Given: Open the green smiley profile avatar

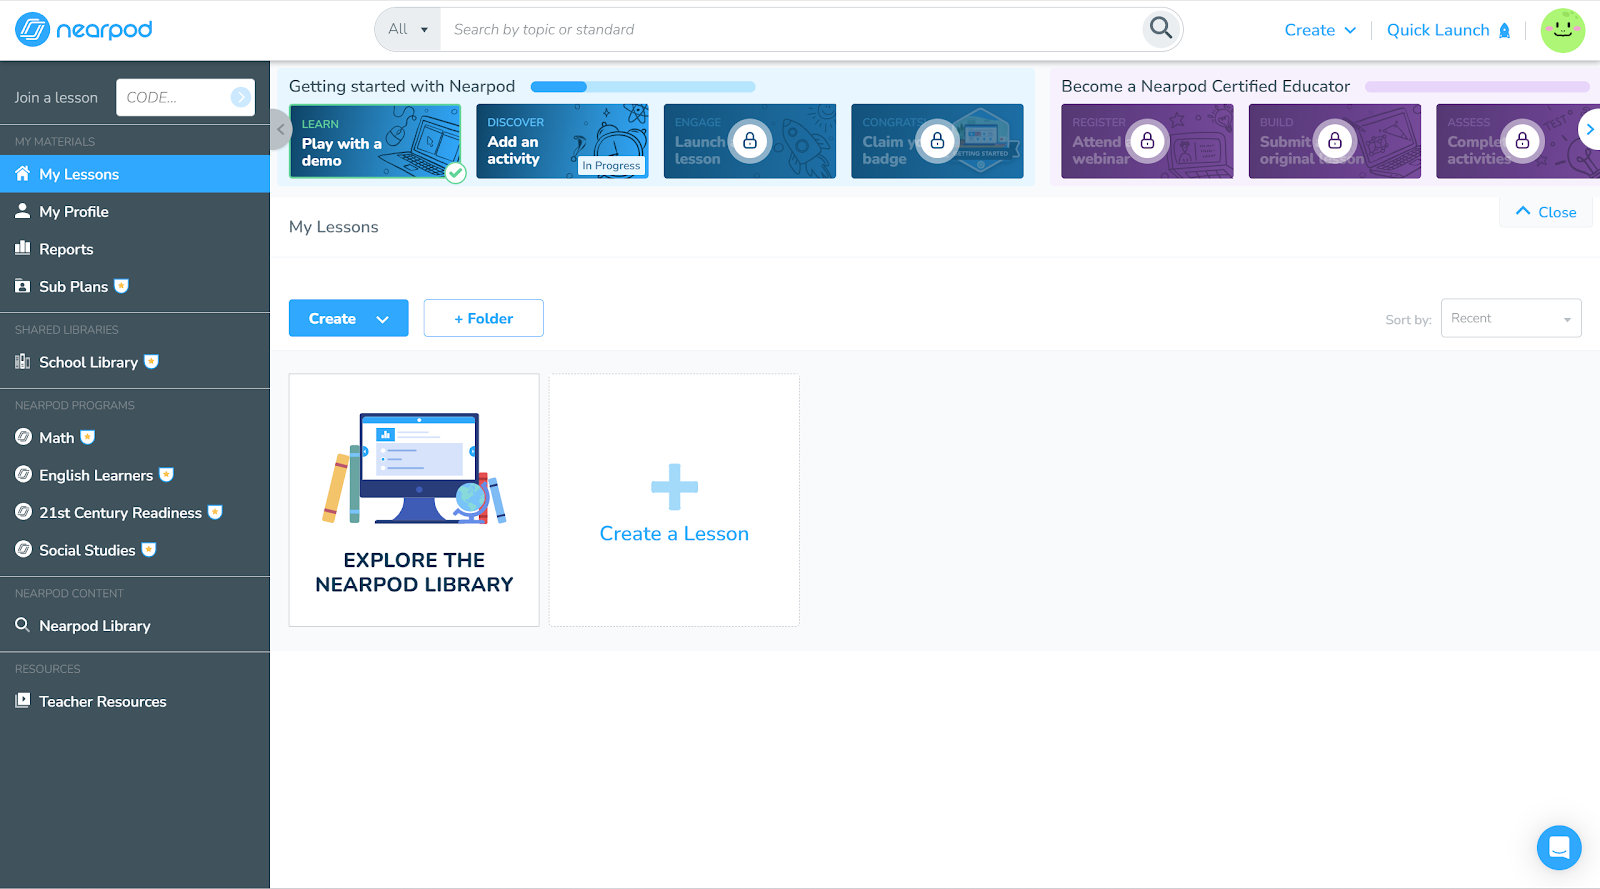Looking at the screenshot, I should point(1563,30).
